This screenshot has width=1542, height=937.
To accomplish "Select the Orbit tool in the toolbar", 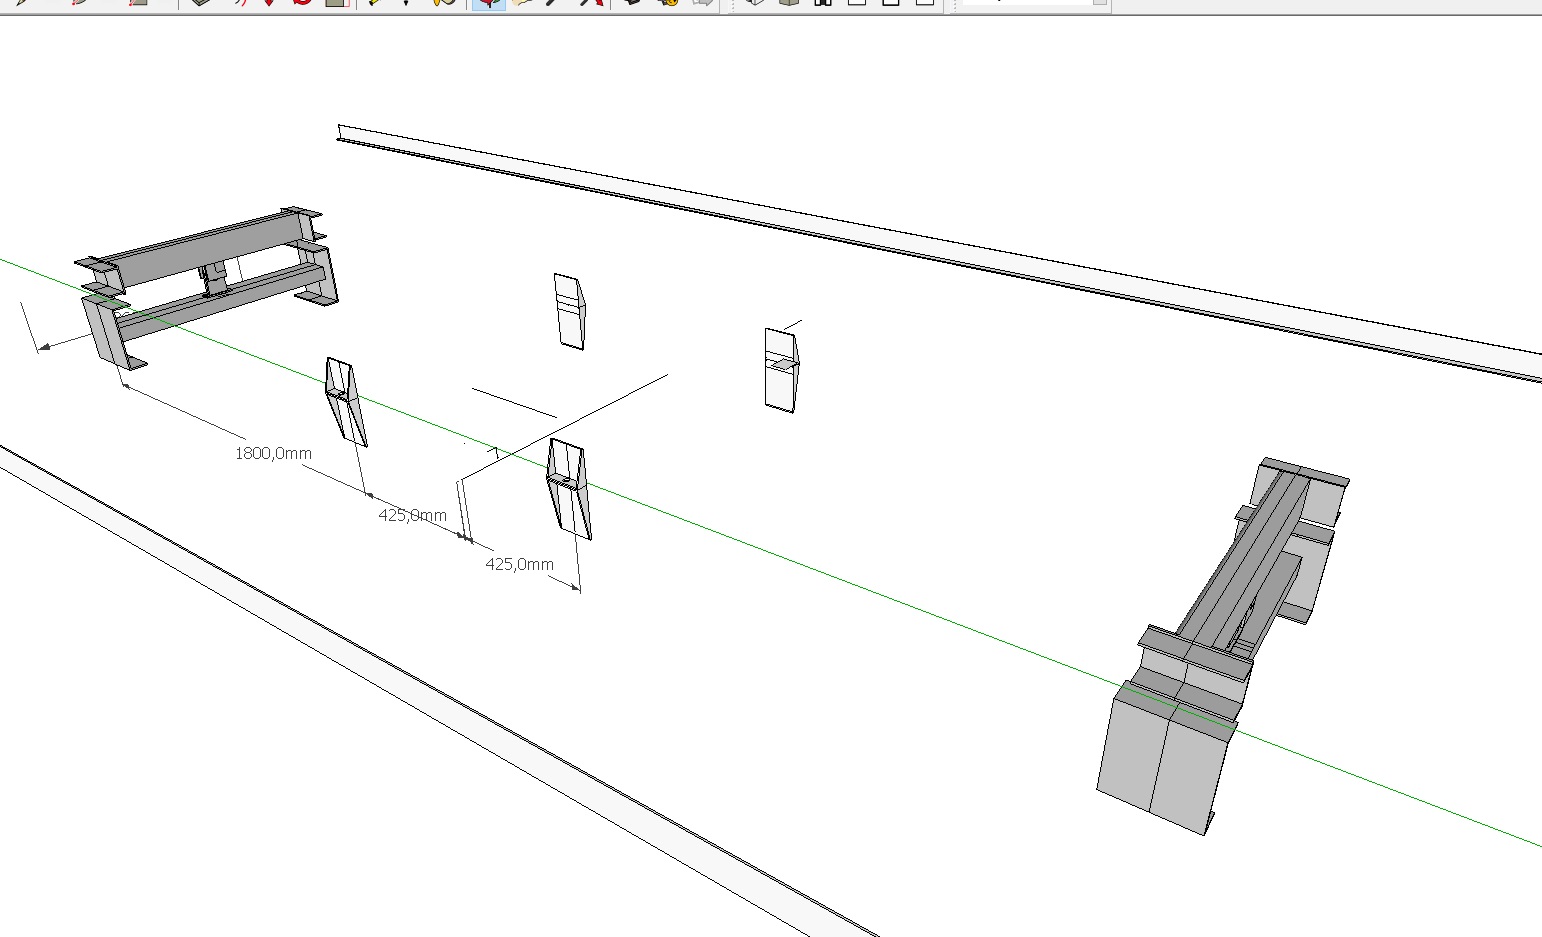I will (487, 3).
